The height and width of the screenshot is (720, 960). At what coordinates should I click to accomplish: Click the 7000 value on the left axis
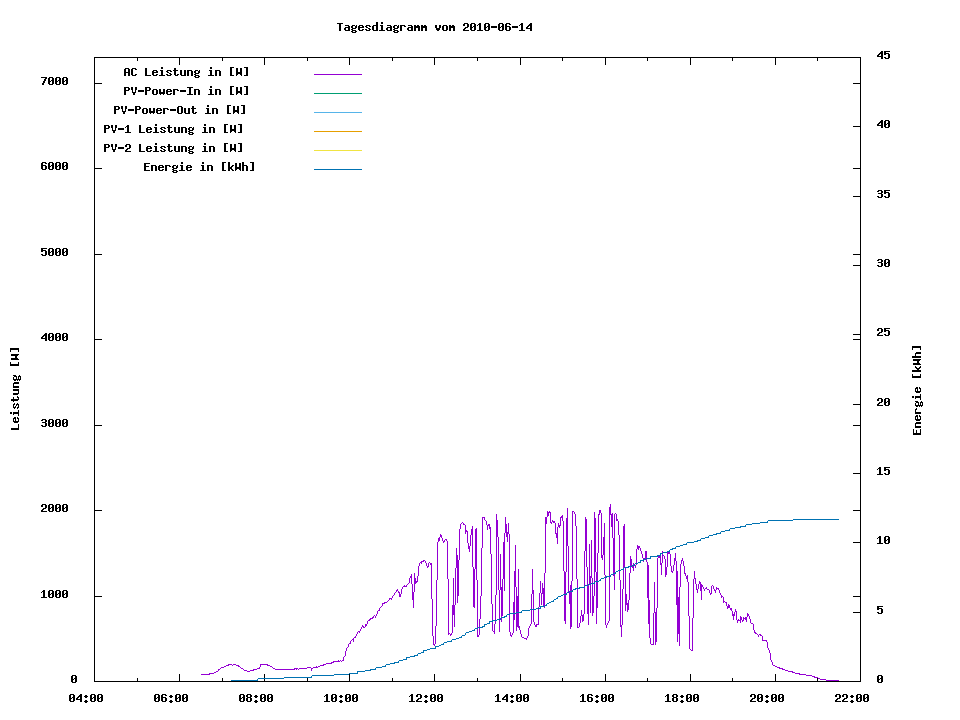click(54, 82)
